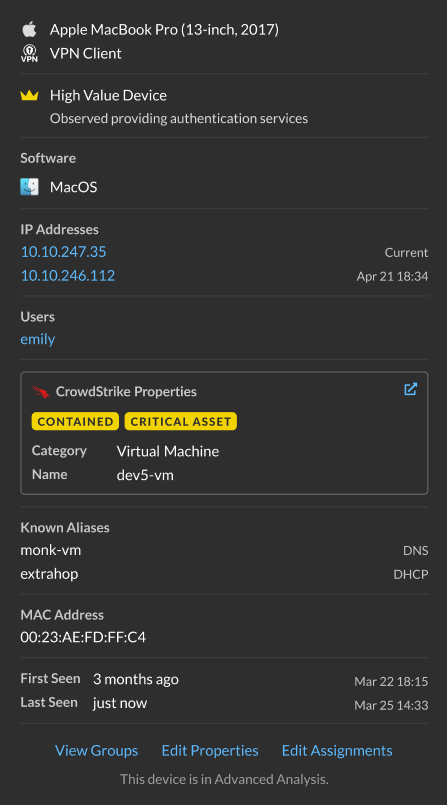Click the 'monk-vm' alias
This screenshot has height=805, width=447.
tap(51, 550)
